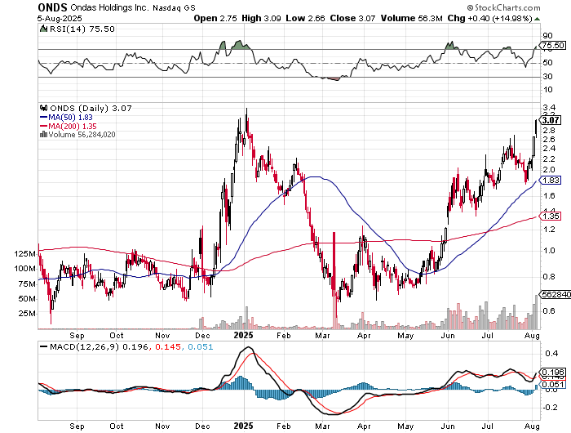Image resolution: width=571 pixels, height=433 pixels.
Task: Click the 30 level on the RSI axis
Action: [547, 76]
